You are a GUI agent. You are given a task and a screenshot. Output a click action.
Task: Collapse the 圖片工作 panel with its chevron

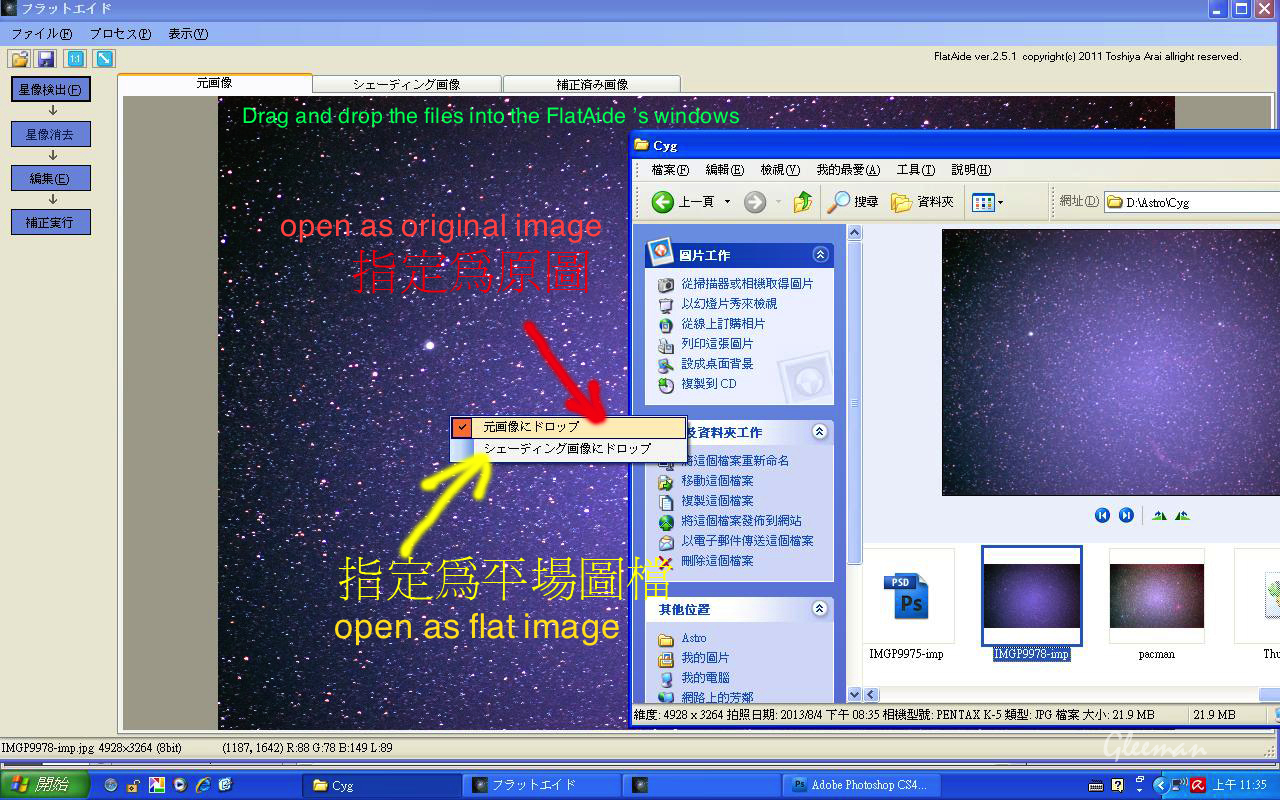820,255
